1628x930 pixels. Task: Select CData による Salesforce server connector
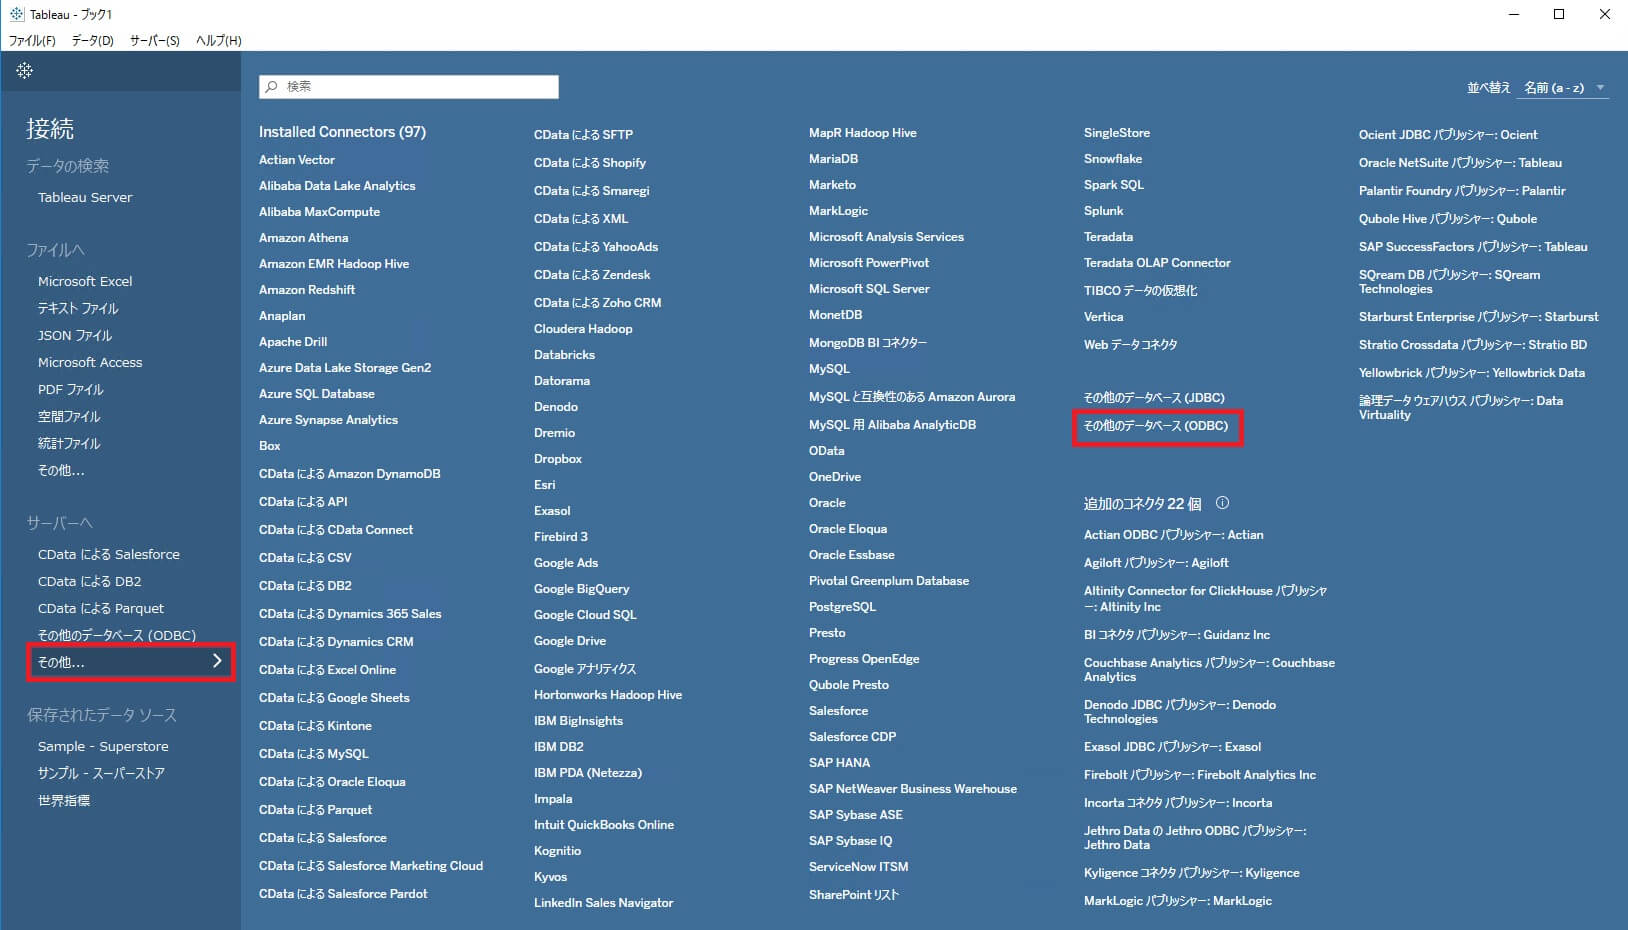point(109,553)
